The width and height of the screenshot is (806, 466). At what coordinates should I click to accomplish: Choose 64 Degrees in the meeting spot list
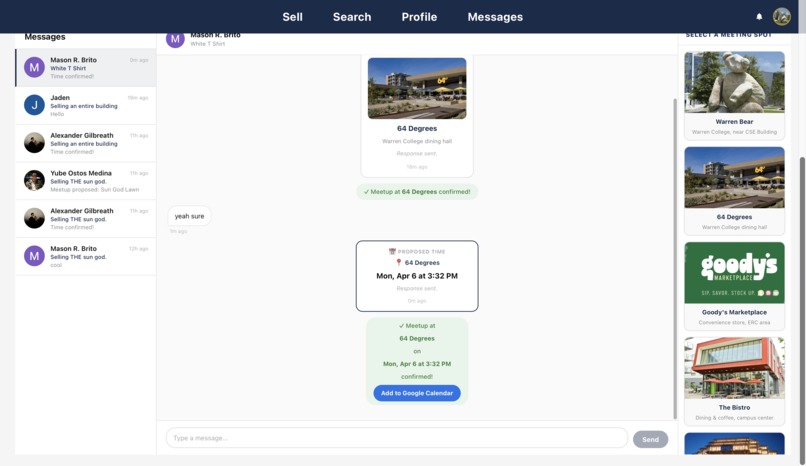point(734,191)
